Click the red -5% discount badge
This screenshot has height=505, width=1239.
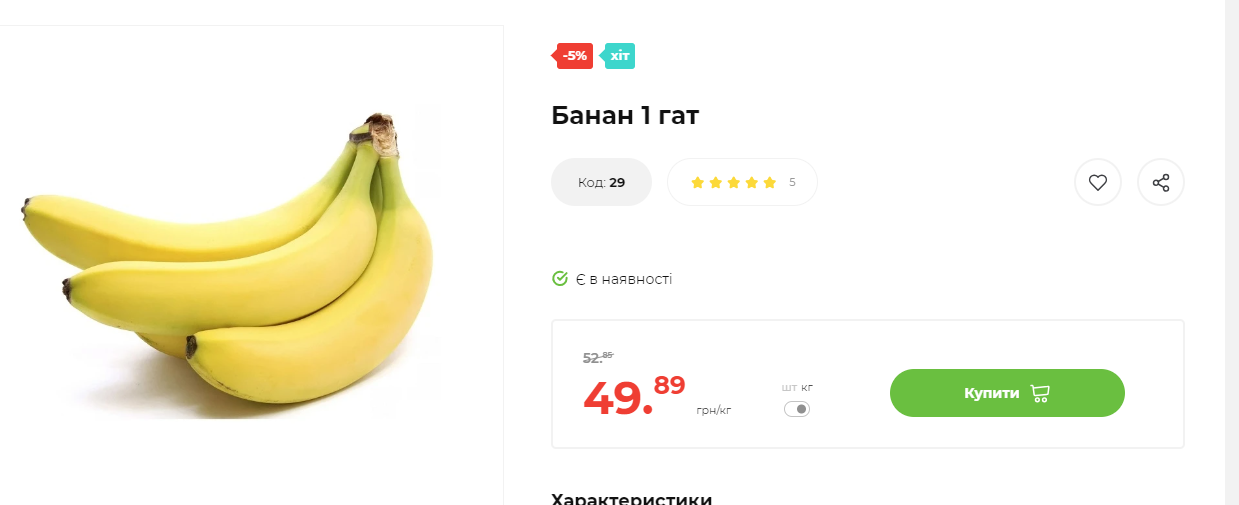click(575, 56)
